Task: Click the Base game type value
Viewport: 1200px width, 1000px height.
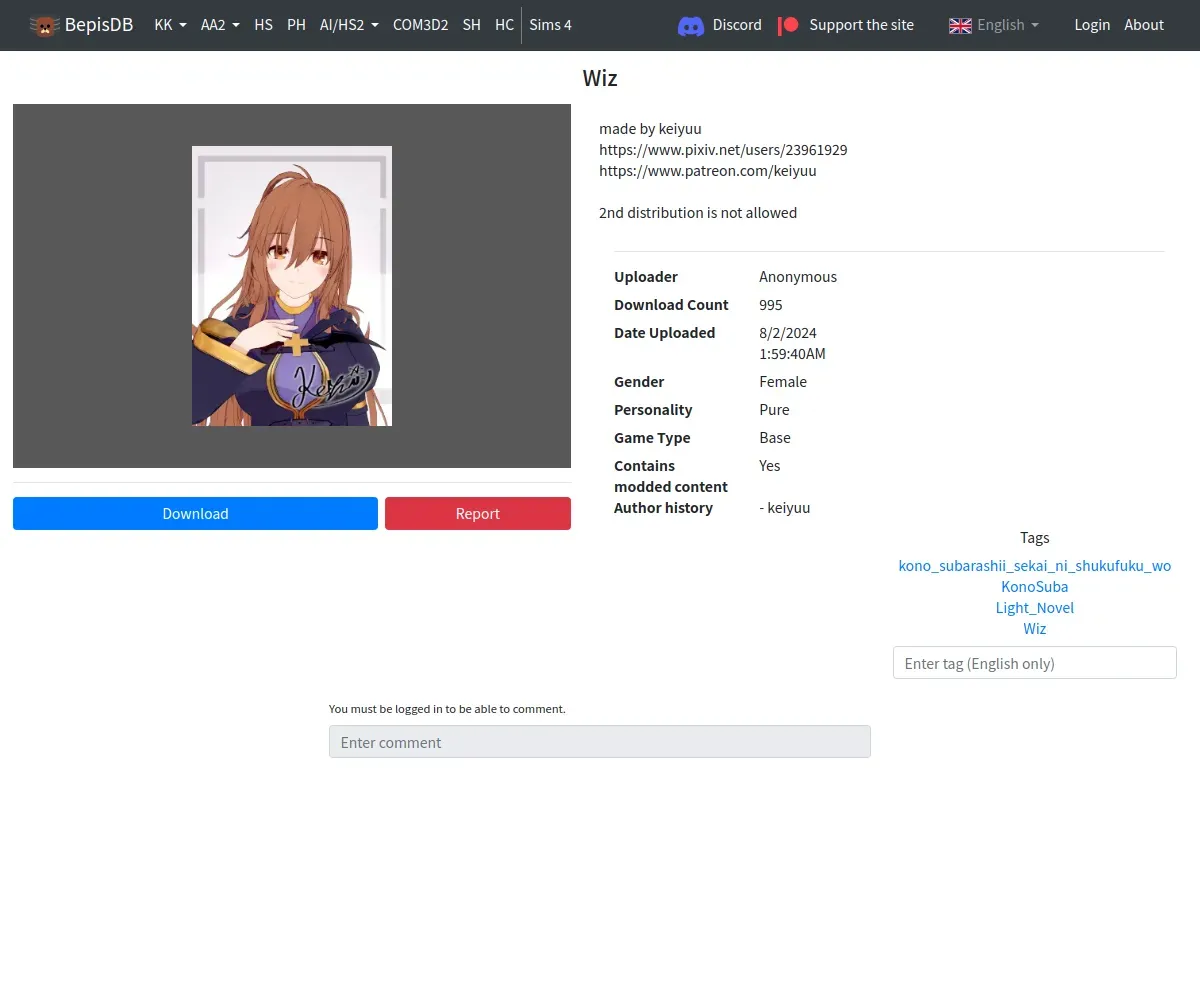Action: pos(775,438)
